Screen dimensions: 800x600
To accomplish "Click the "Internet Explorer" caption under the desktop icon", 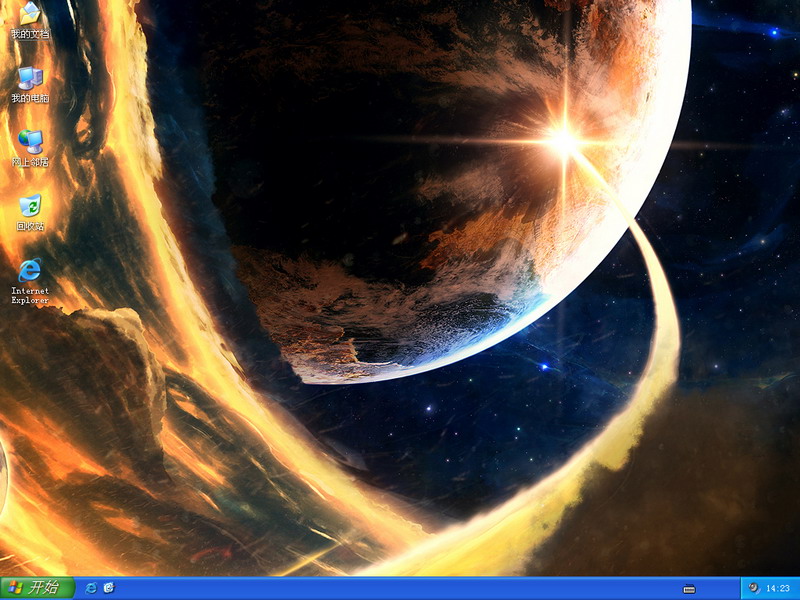I will point(30,295).
